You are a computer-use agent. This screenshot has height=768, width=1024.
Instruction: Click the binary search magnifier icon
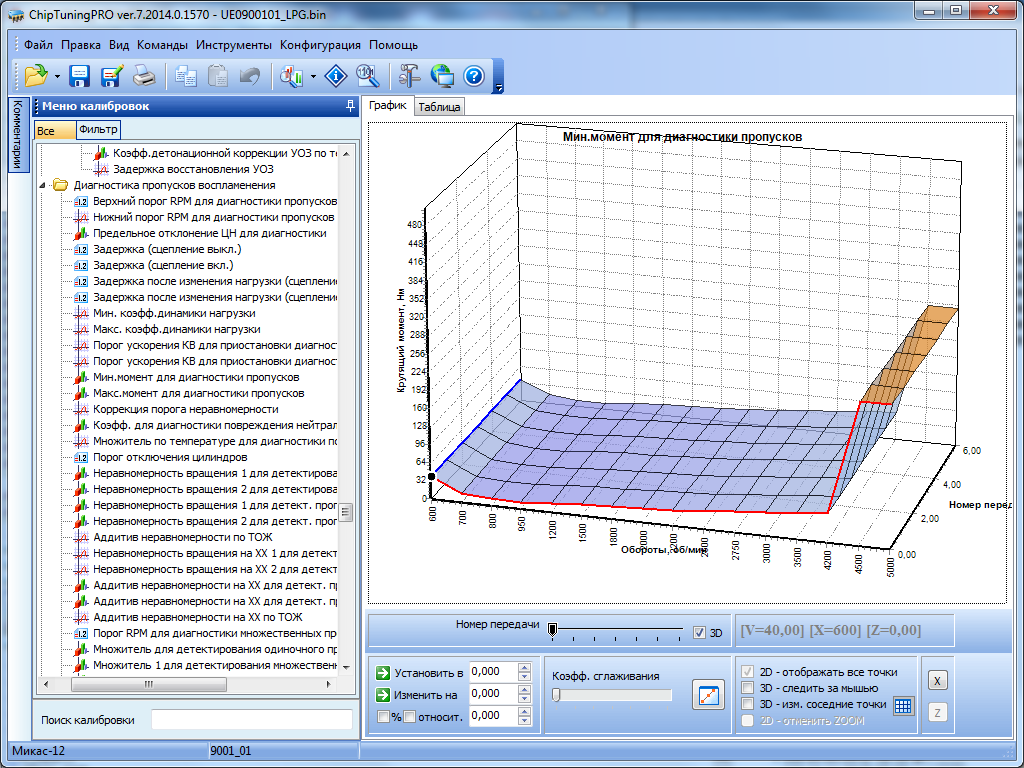pos(367,75)
